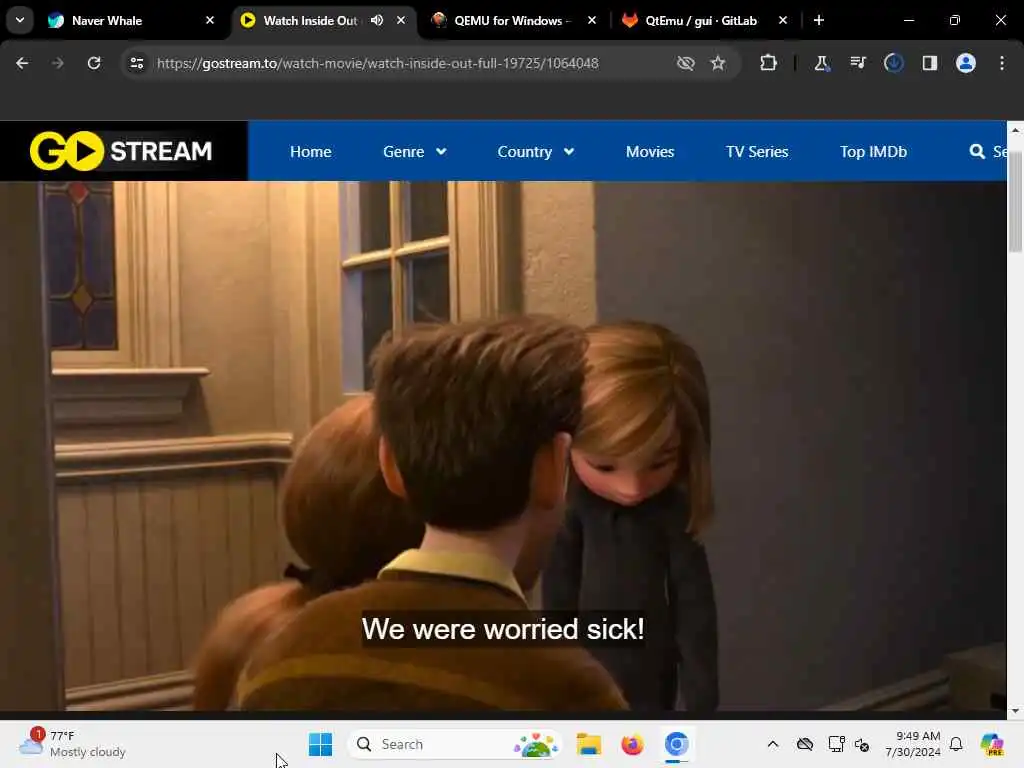This screenshot has height=768, width=1024.
Task: Minimize the browser window
Action: [x=908, y=20]
